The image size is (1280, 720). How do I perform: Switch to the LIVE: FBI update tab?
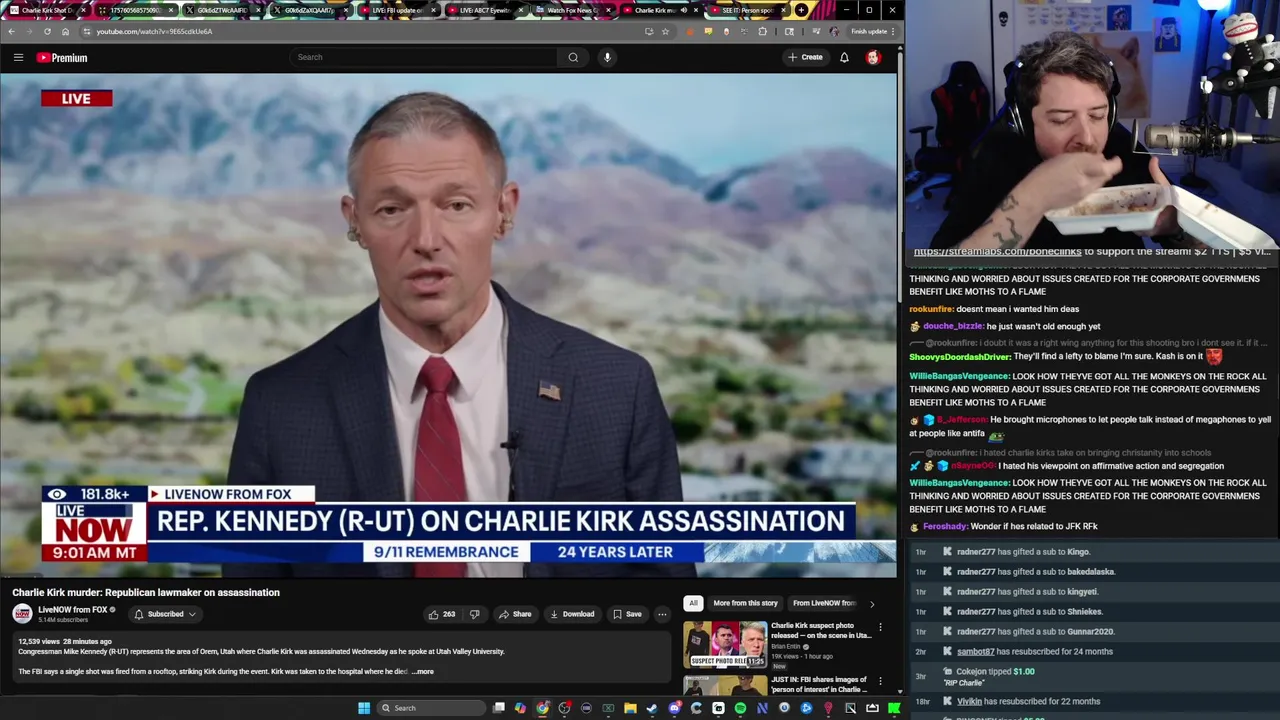[398, 10]
